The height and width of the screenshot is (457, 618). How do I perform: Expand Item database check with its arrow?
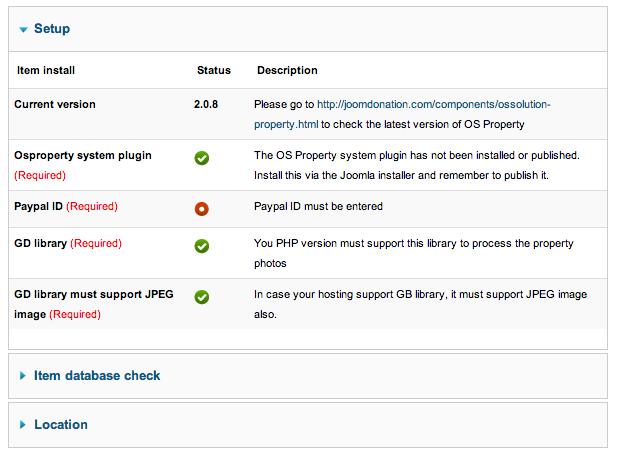coord(23,376)
